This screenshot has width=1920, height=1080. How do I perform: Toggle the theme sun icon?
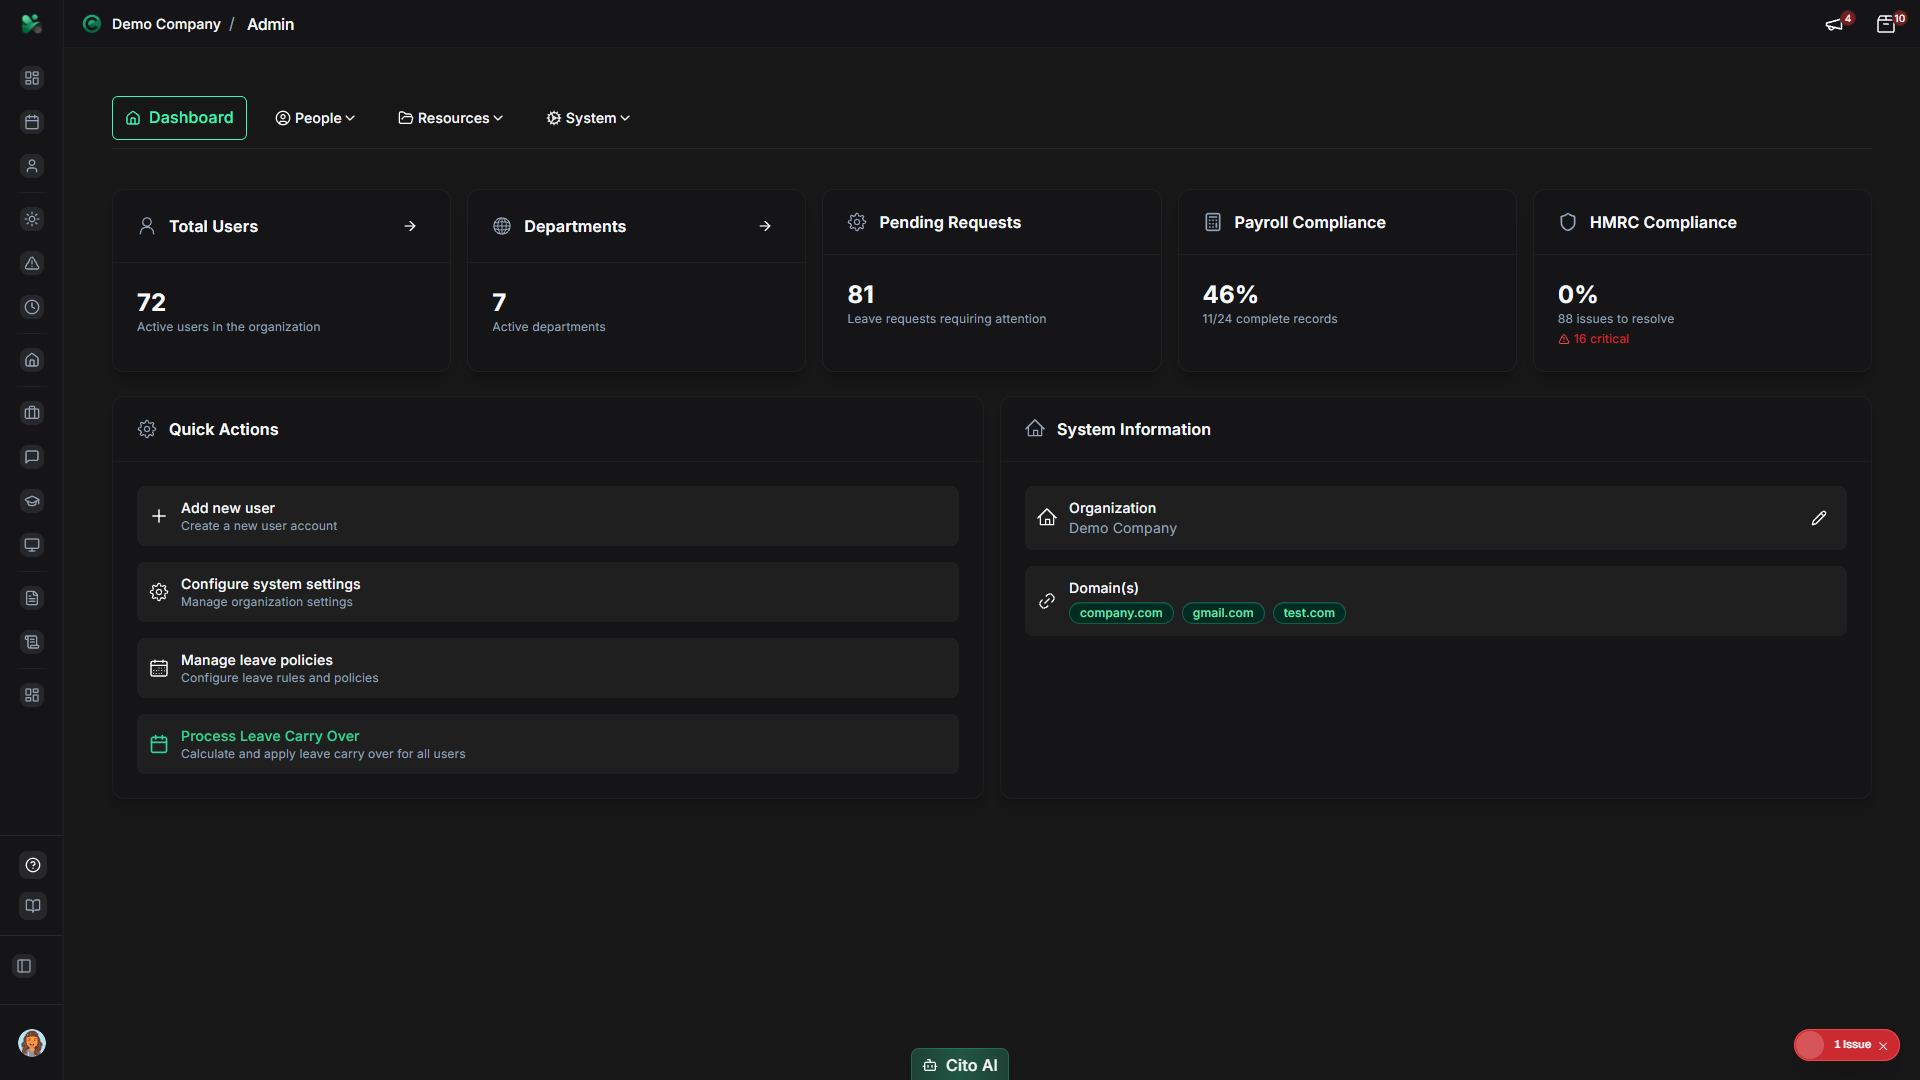coord(31,219)
